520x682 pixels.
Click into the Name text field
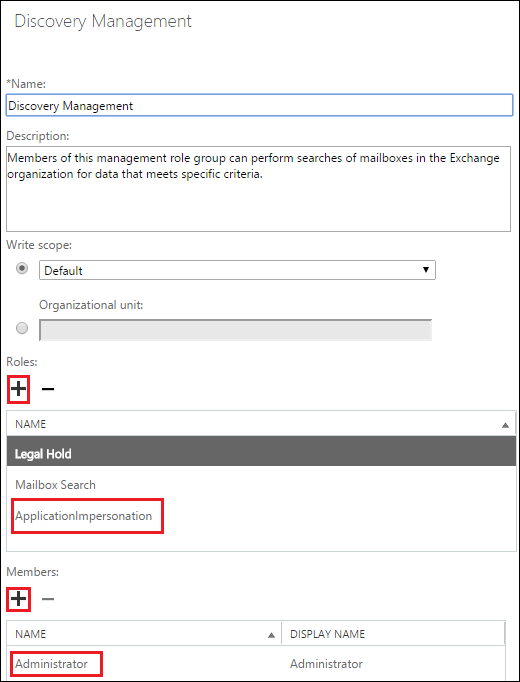[x=259, y=105]
